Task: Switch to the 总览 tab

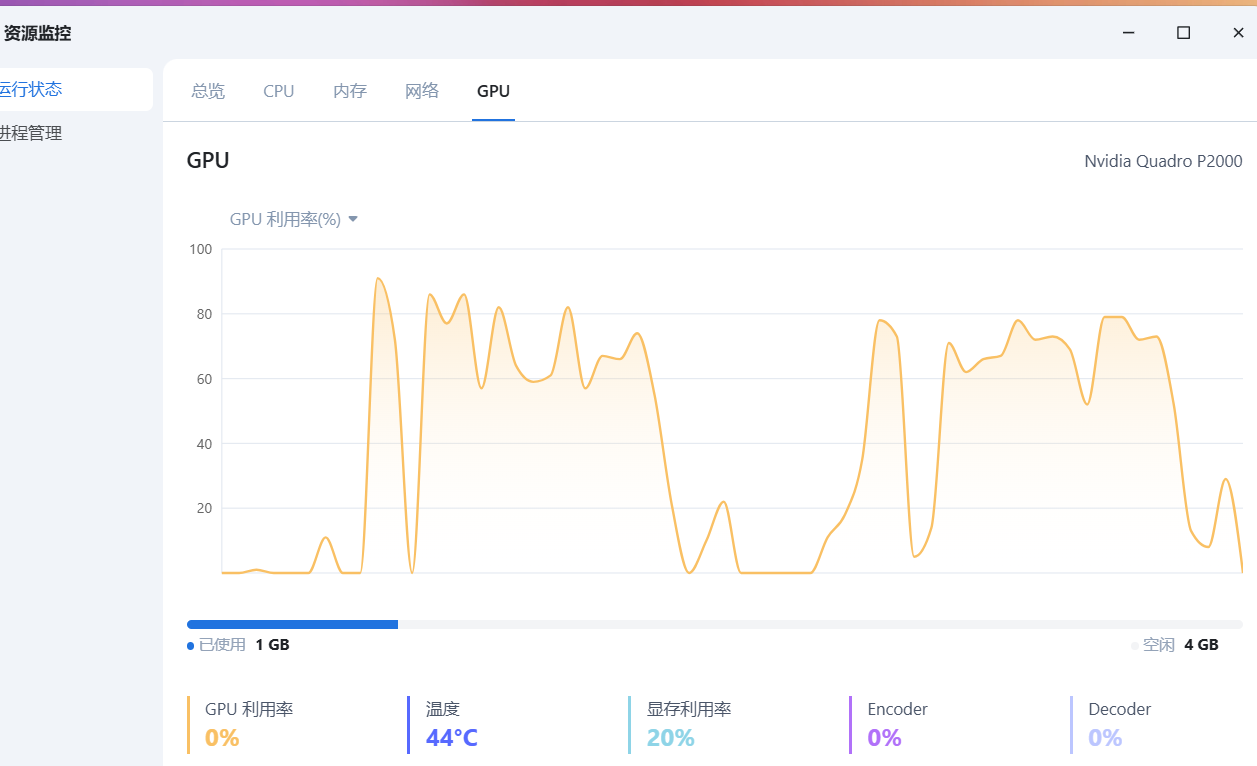Action: coord(208,91)
